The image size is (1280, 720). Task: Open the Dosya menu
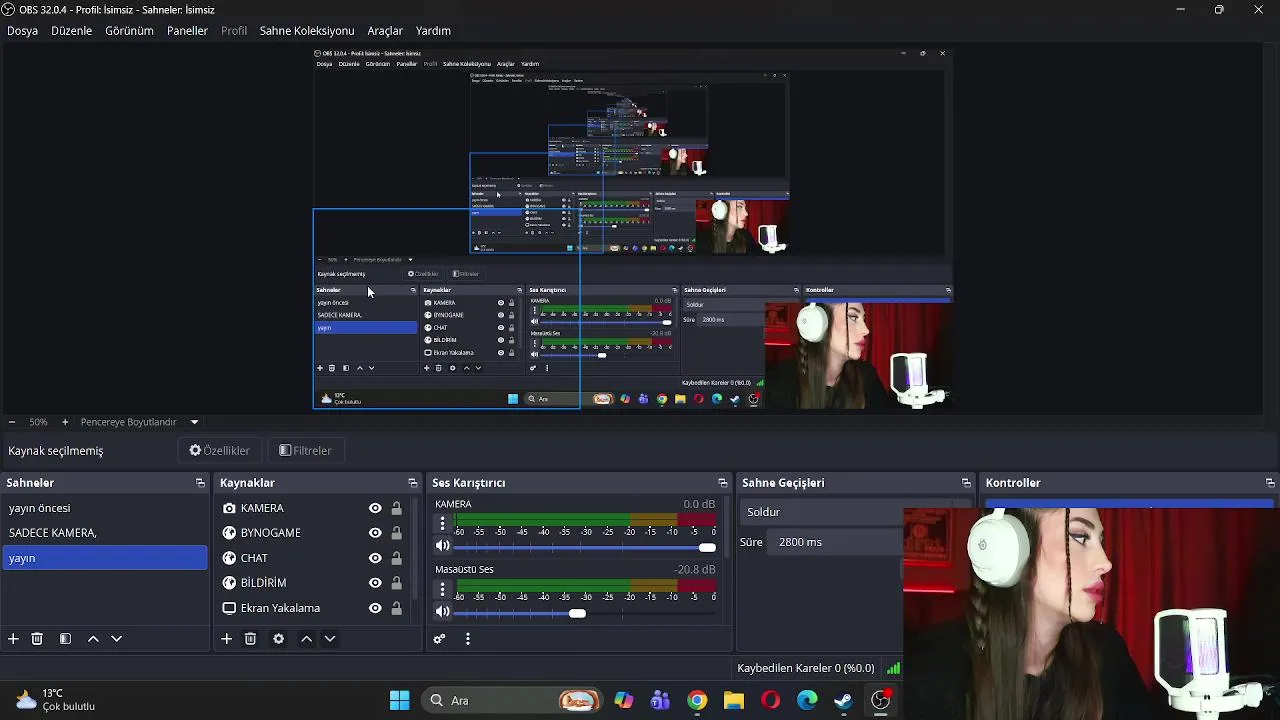[22, 31]
